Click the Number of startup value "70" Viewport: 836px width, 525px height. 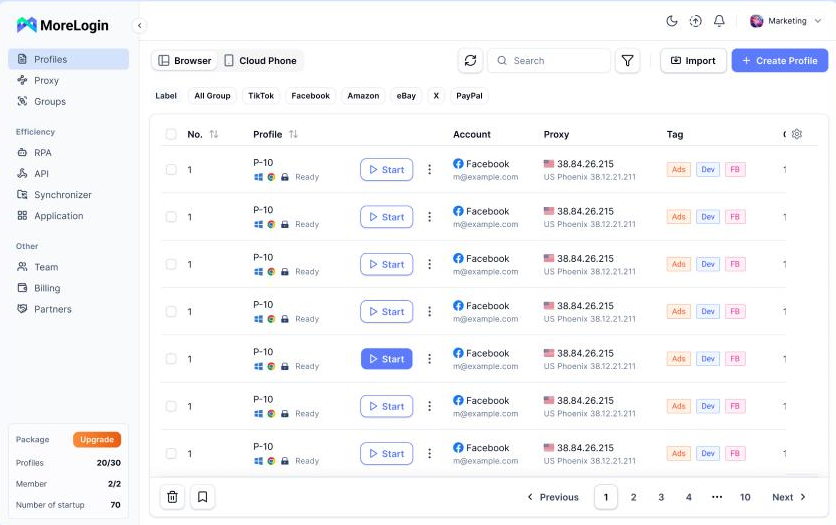click(115, 505)
